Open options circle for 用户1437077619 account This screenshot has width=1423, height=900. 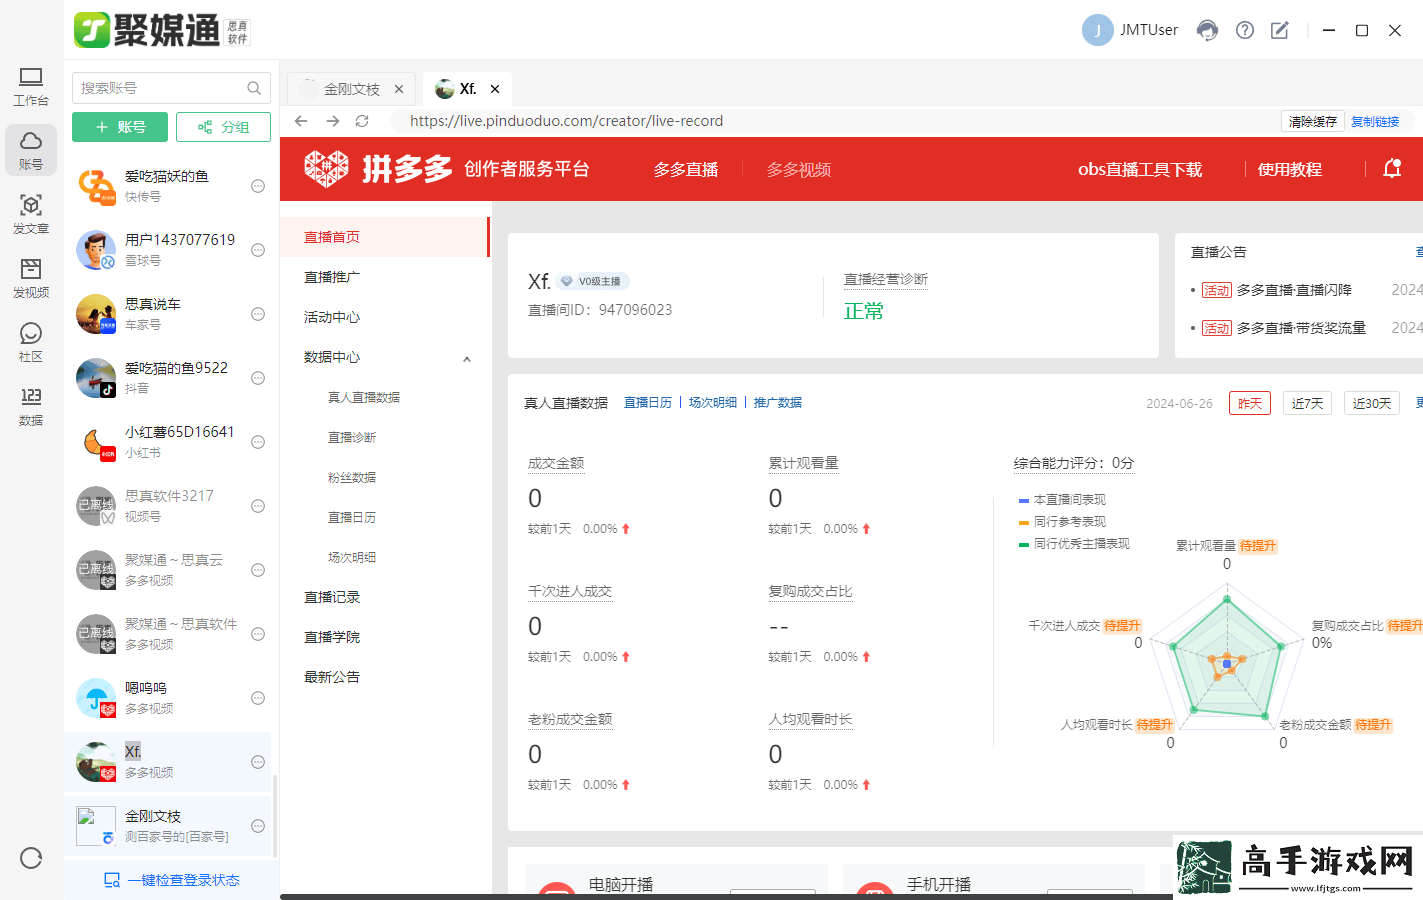coord(258,250)
